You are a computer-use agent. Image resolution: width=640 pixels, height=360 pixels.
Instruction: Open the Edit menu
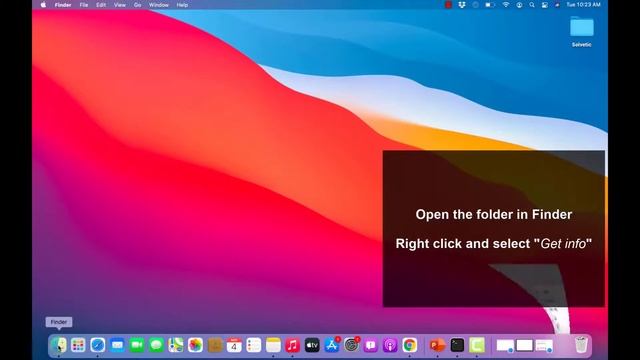[x=101, y=5]
